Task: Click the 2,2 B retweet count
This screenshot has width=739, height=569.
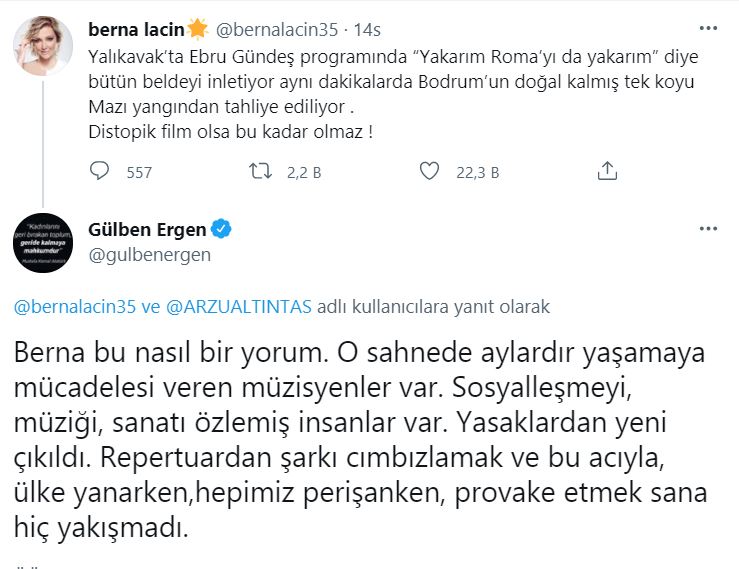Action: [x=300, y=173]
